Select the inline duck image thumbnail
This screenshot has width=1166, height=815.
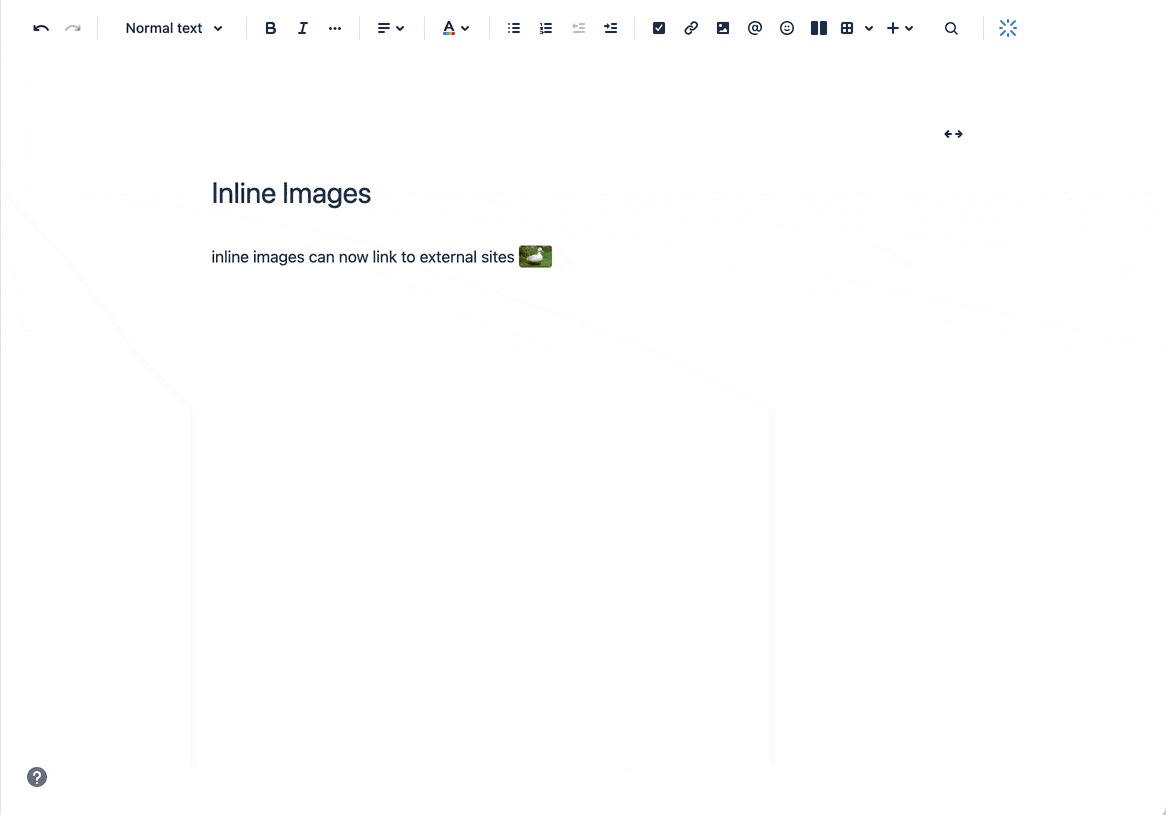[535, 257]
